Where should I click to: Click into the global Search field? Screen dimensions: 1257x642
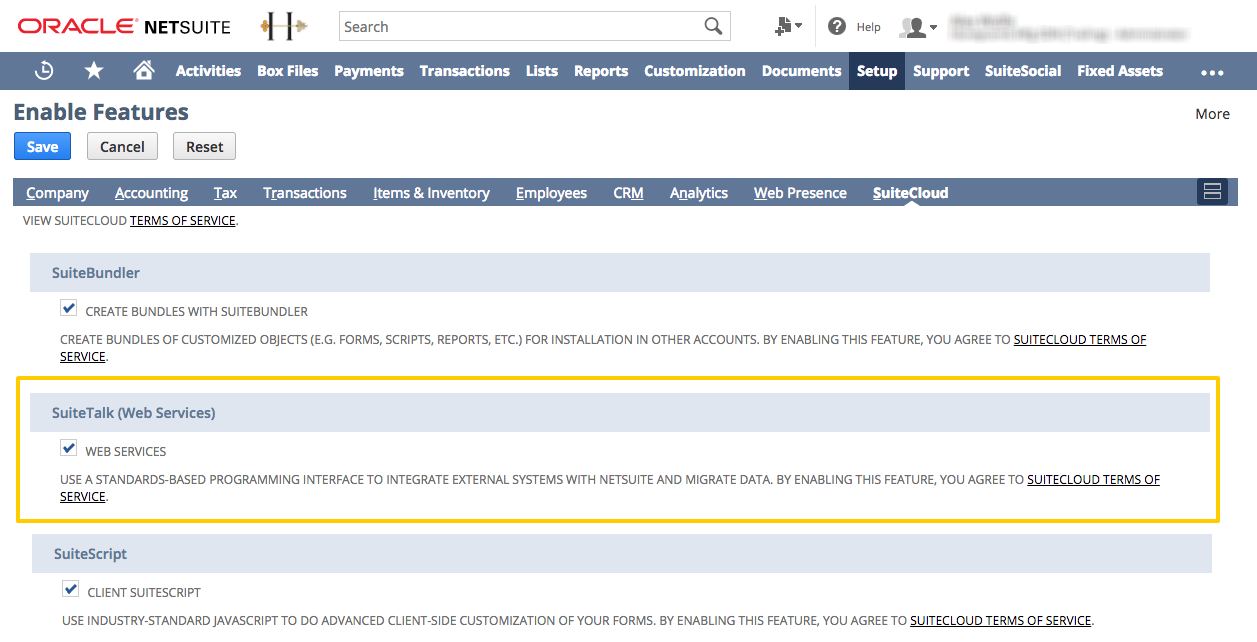518,27
